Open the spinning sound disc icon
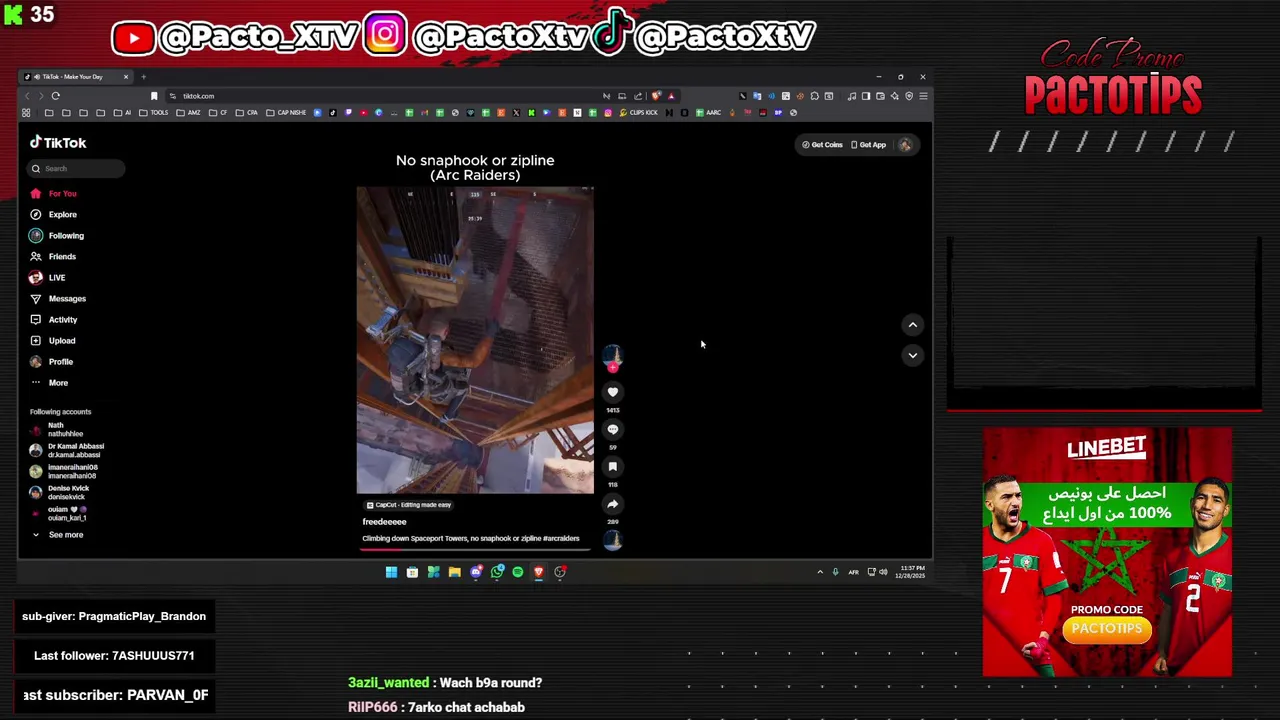The image size is (1280, 720). pos(613,540)
